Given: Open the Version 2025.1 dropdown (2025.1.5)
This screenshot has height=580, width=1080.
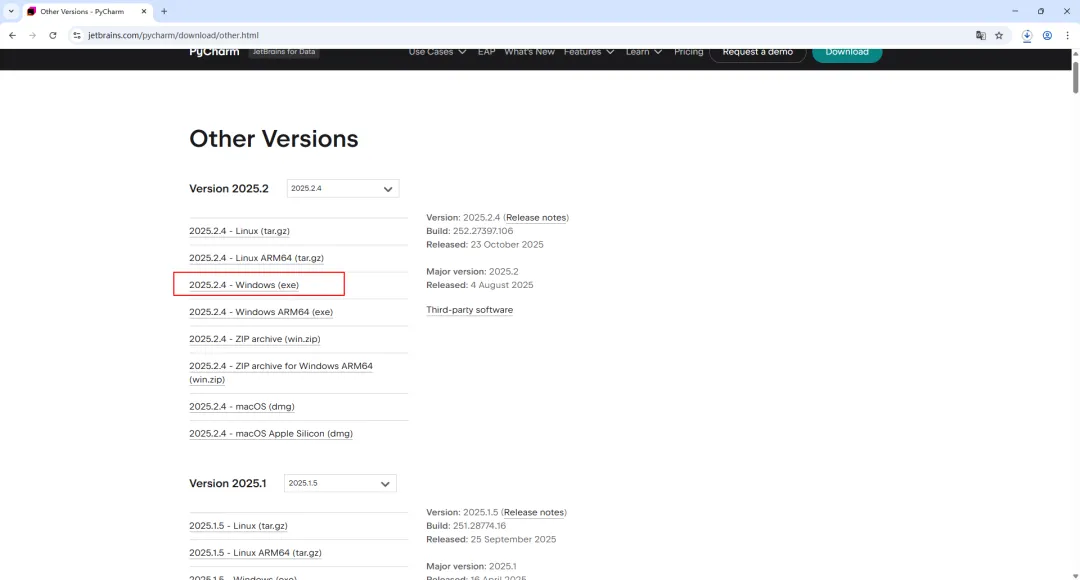Looking at the screenshot, I should (340, 483).
